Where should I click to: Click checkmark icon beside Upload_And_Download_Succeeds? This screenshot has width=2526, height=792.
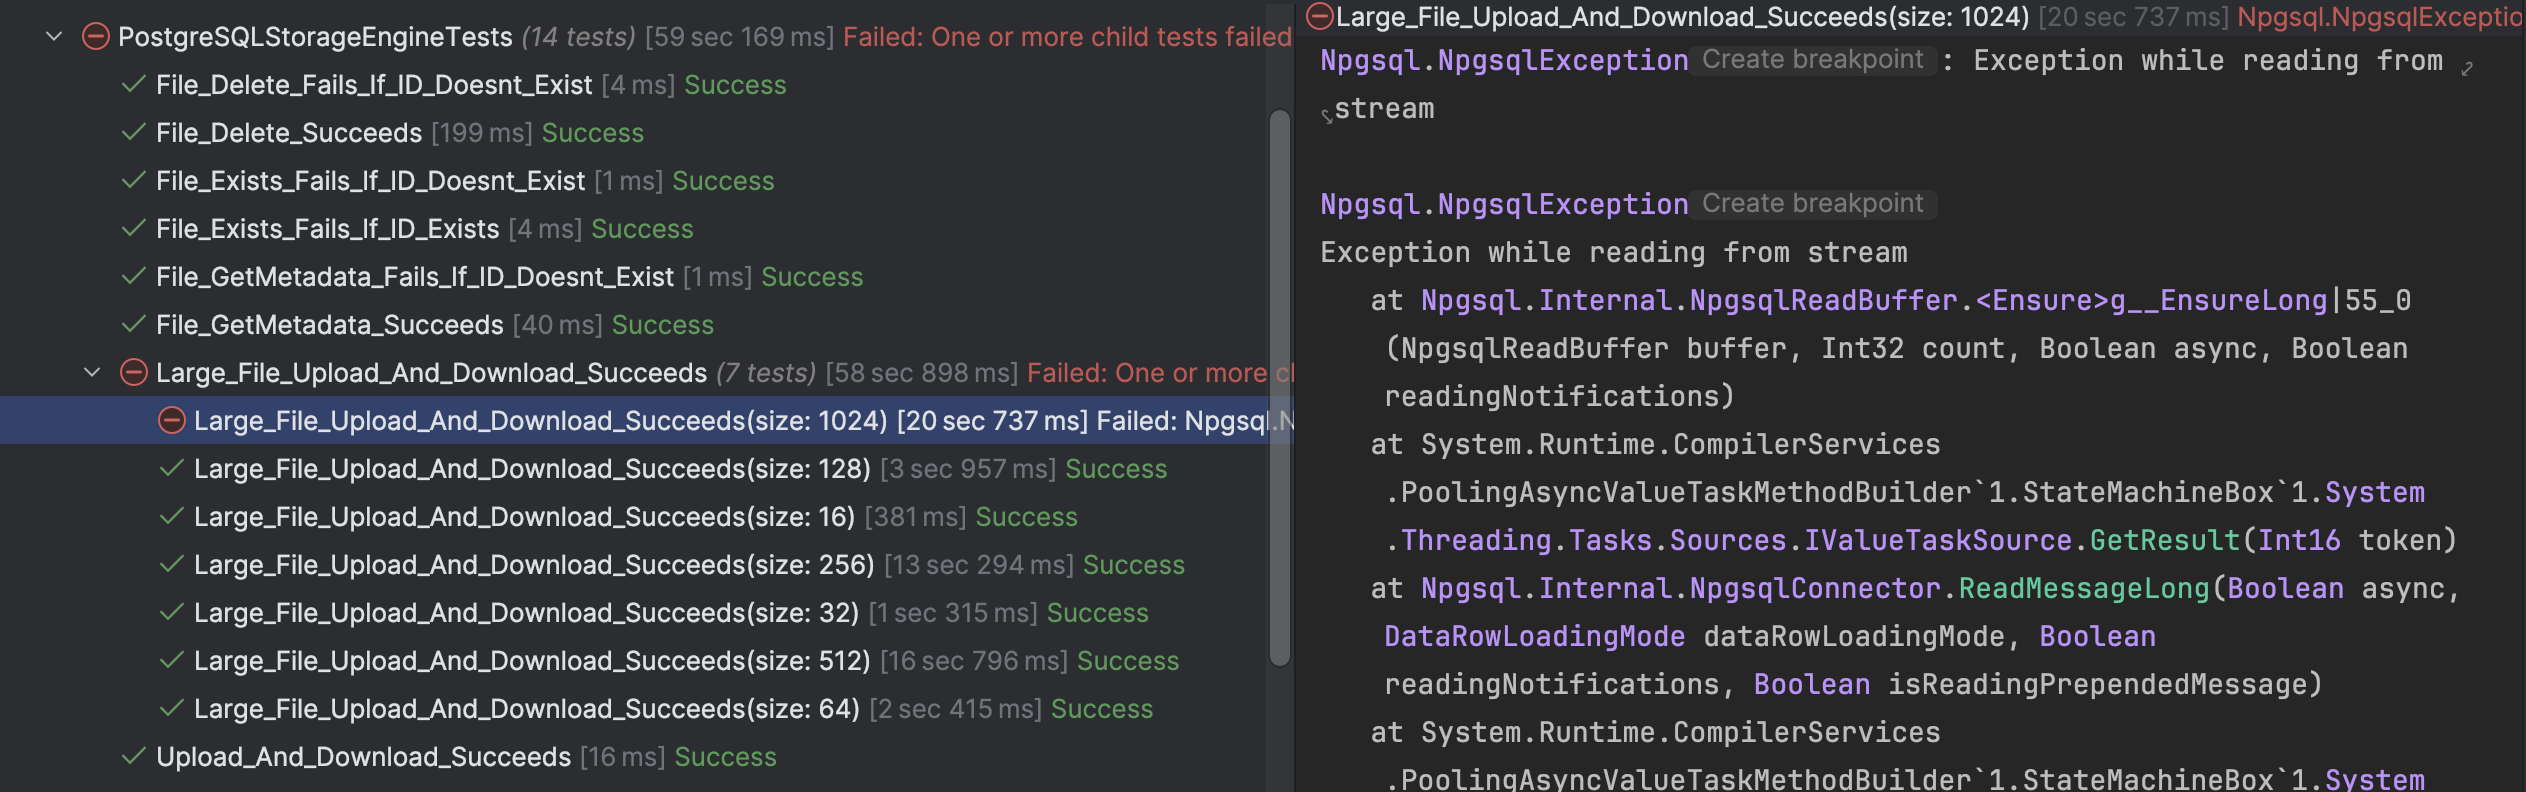(133, 757)
